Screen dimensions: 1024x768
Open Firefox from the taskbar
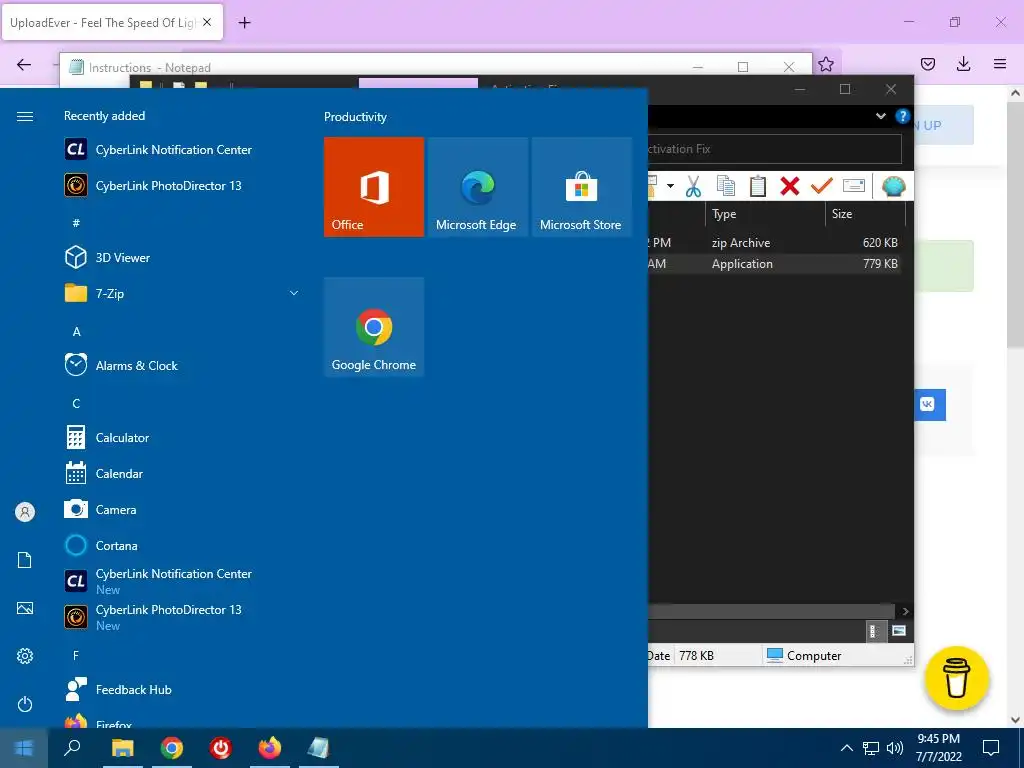(270, 748)
